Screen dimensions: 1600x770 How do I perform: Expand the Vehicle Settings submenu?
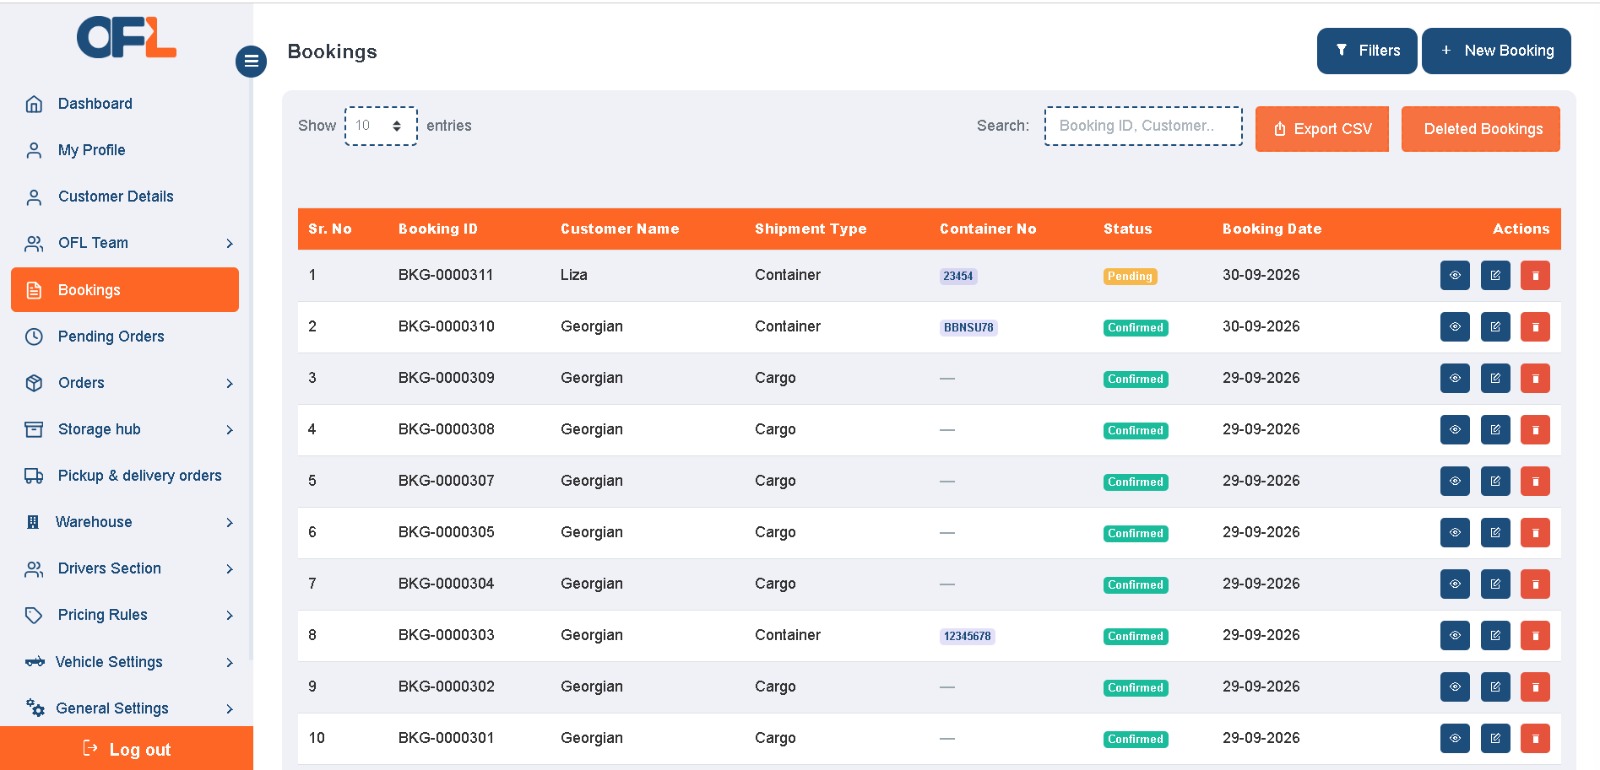(x=125, y=662)
